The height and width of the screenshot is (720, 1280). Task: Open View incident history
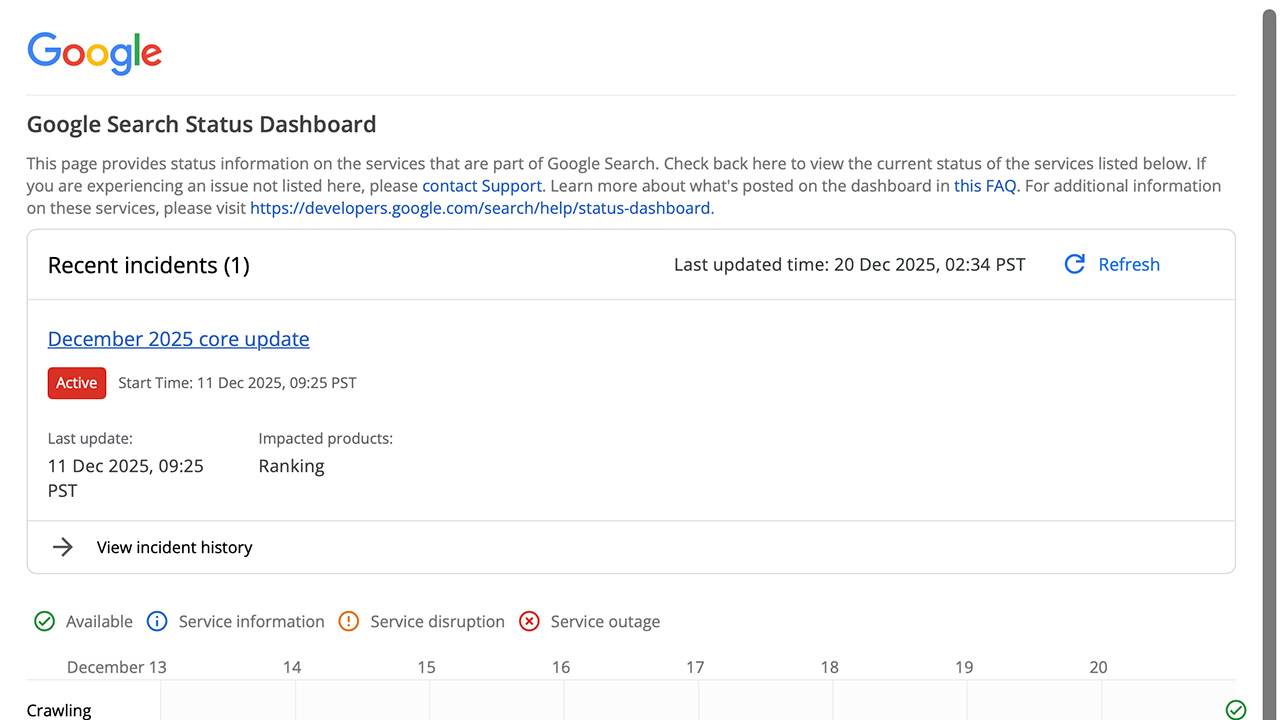click(174, 547)
